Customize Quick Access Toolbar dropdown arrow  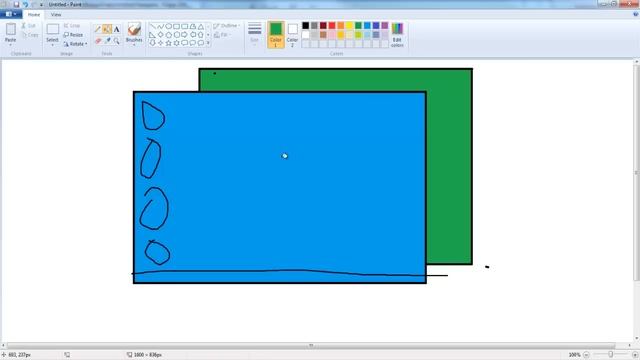click(x=41, y=4)
